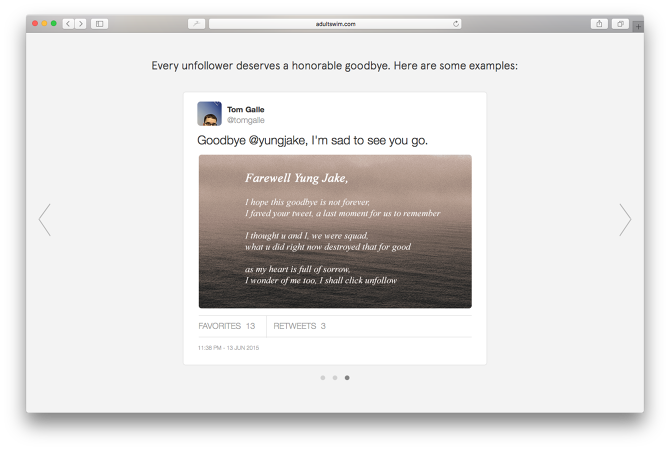Viewport: 670px width, 450px height.
Task: Open Tom Galle's profile avatar
Action: (209, 114)
